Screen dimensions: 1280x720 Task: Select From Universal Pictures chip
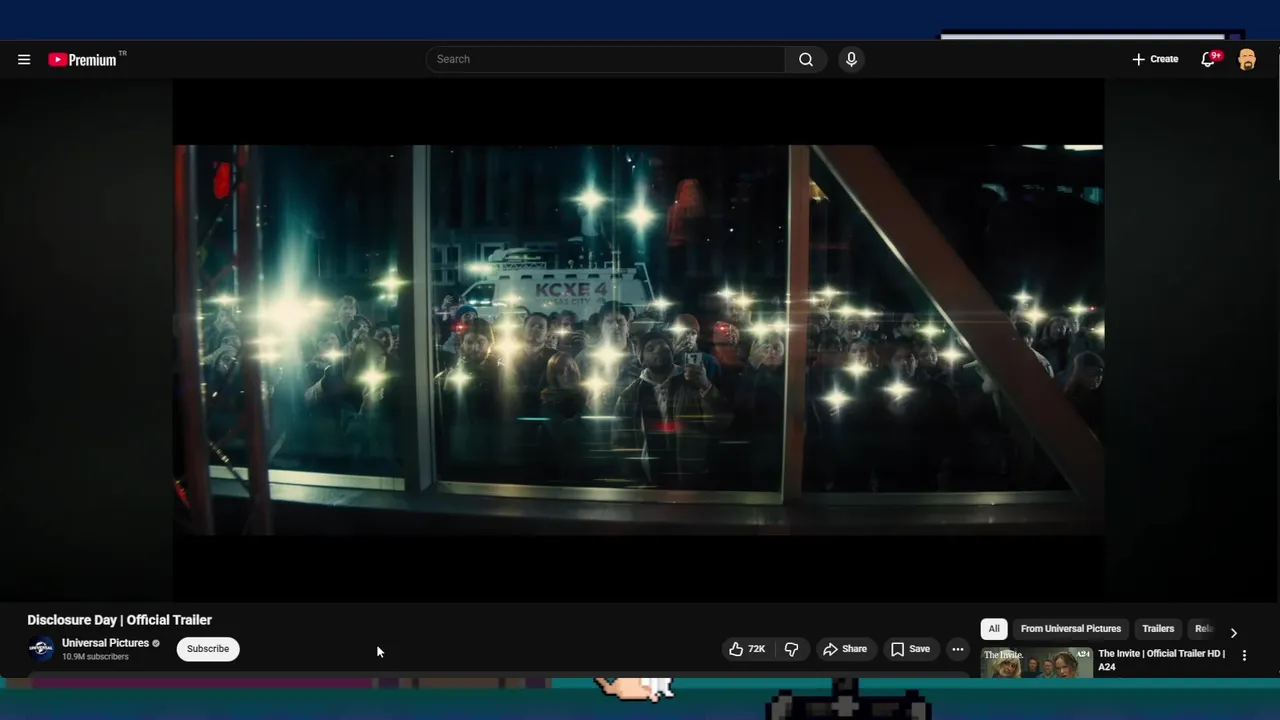[1070, 629]
